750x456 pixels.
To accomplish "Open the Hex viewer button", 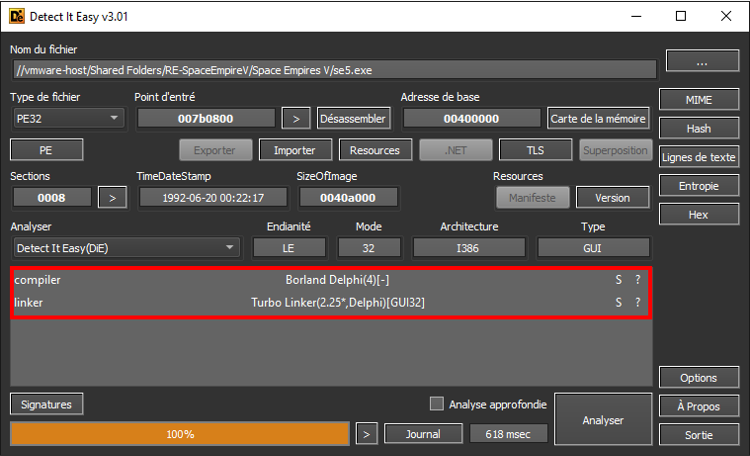I will point(699,214).
